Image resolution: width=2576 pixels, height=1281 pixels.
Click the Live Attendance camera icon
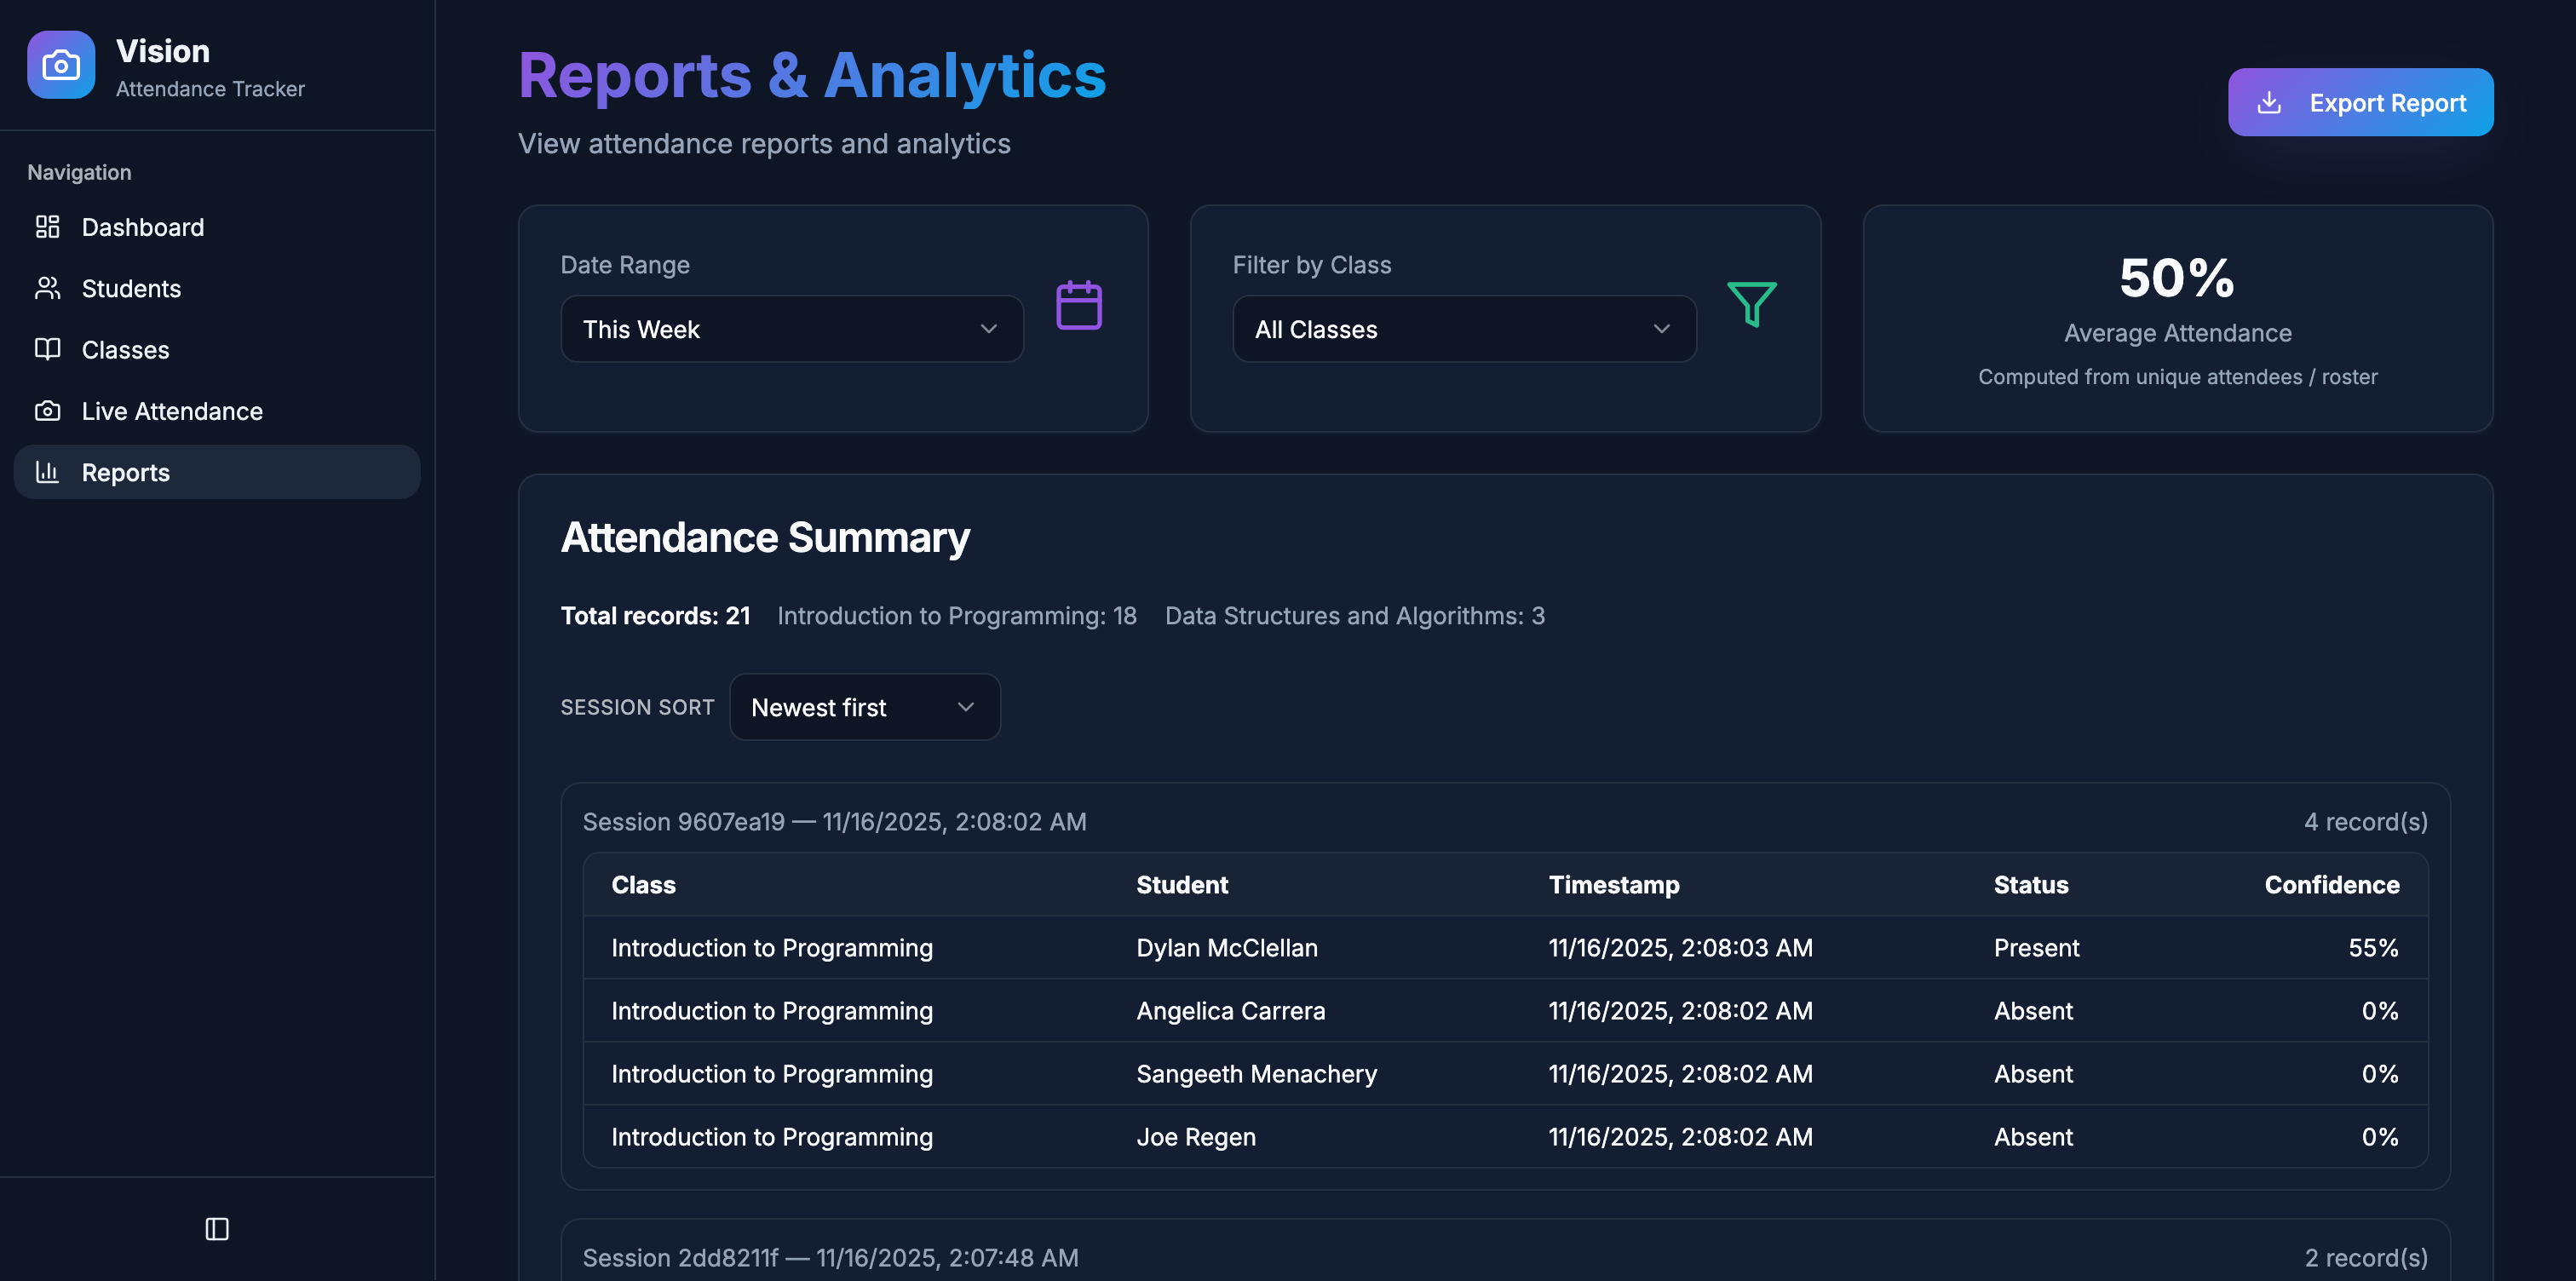coord(47,411)
